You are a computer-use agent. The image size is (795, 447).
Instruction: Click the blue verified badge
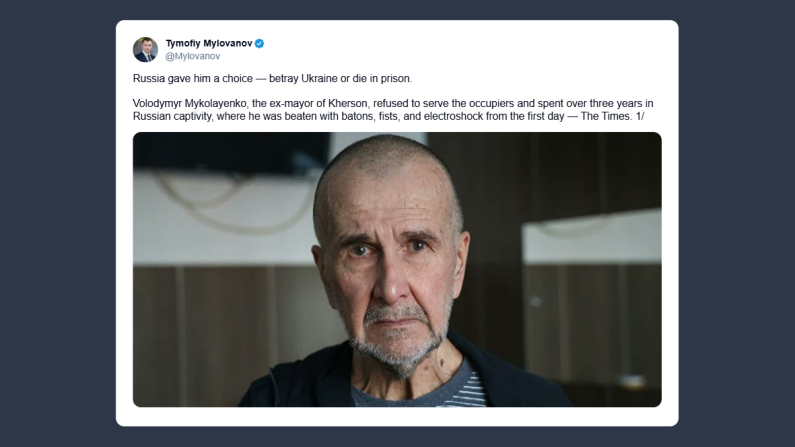pos(259,44)
